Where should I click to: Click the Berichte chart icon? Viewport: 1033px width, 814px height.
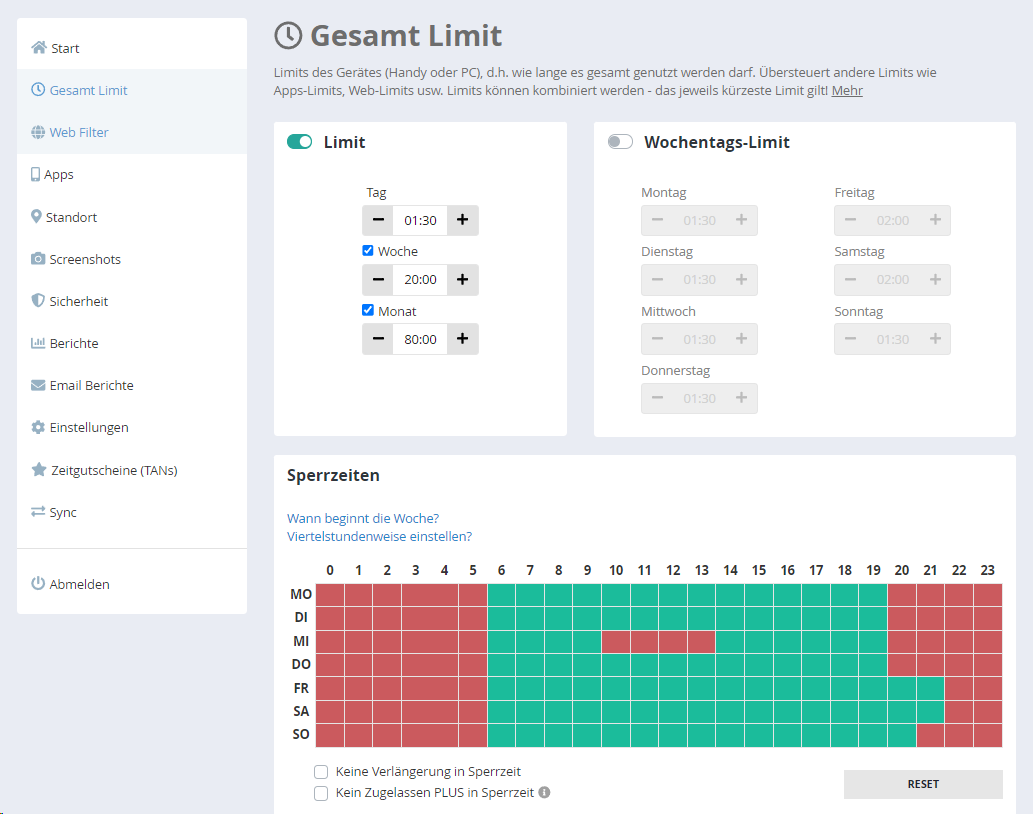pos(38,342)
